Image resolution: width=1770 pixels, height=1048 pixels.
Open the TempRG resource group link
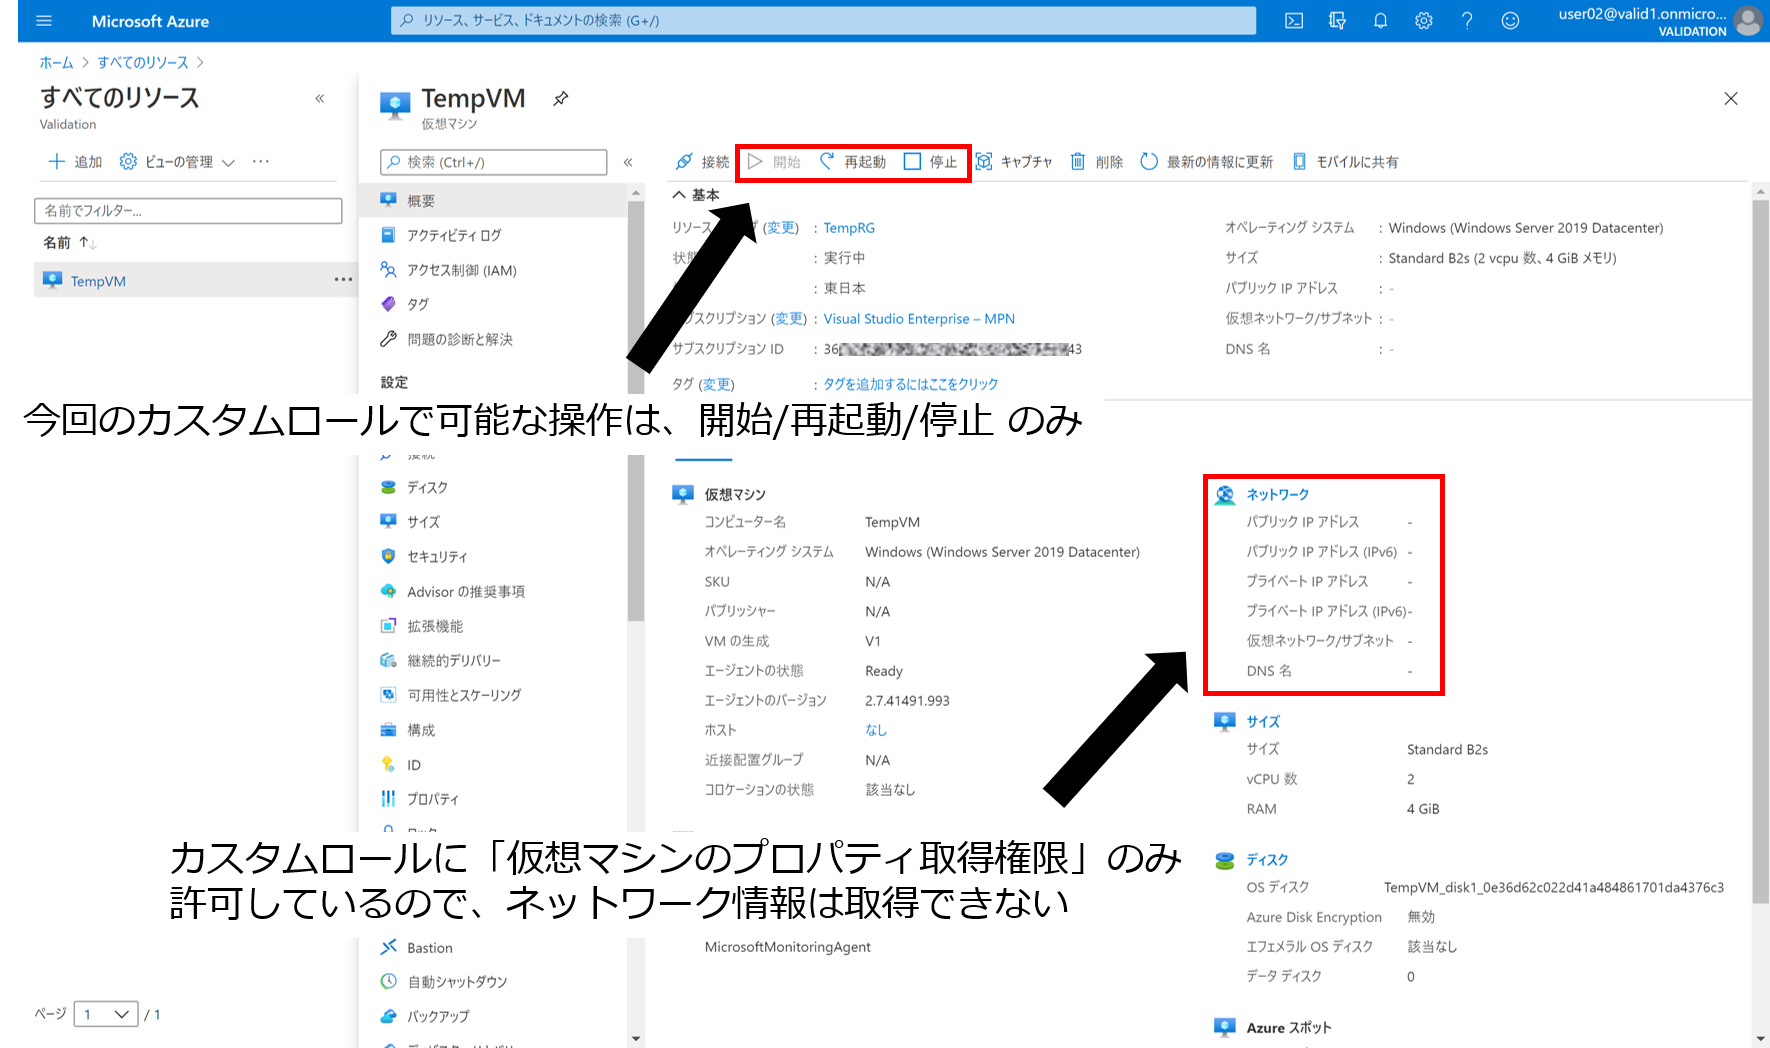849,228
